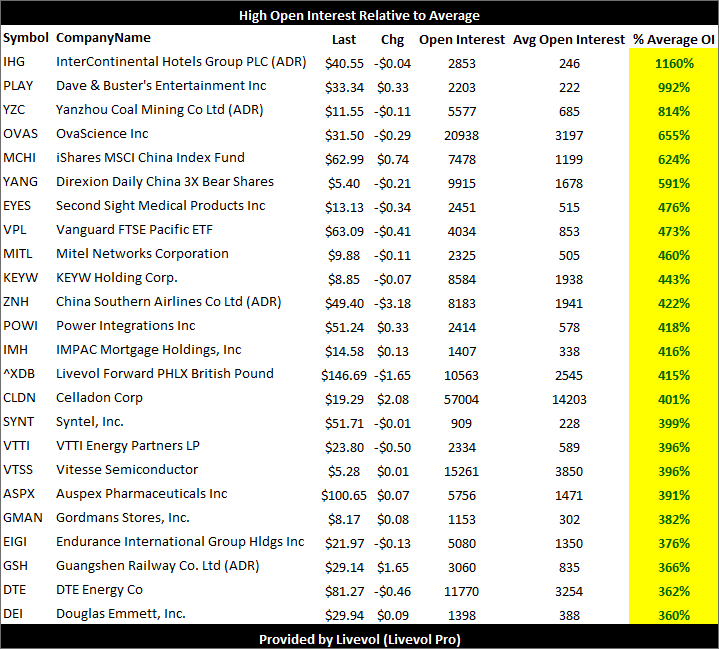Click Mitel Networks Corporation name
Screen dimensions: 719x649
(x=142, y=254)
